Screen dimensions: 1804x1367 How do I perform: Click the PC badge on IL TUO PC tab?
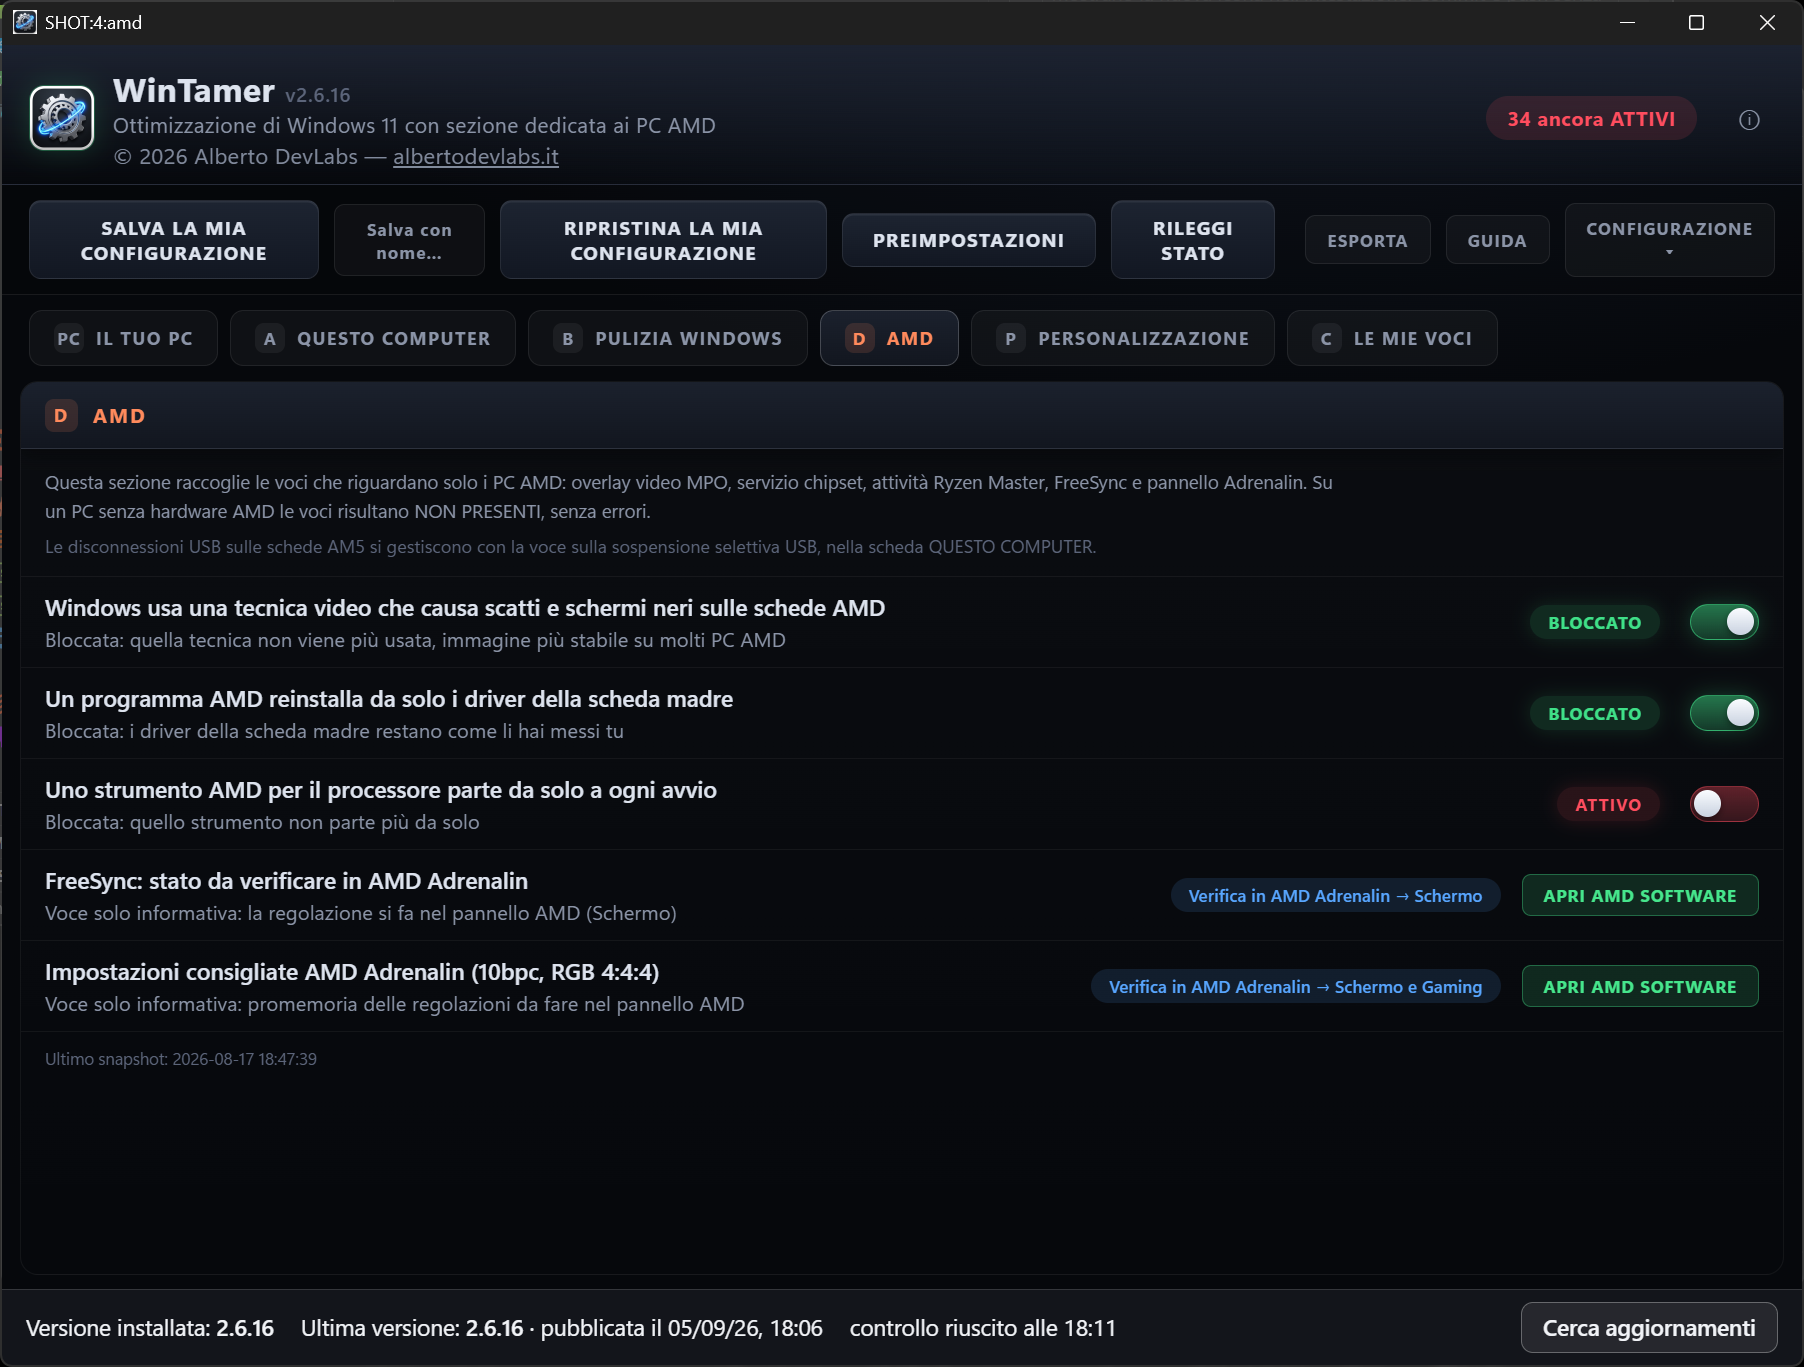click(x=68, y=339)
